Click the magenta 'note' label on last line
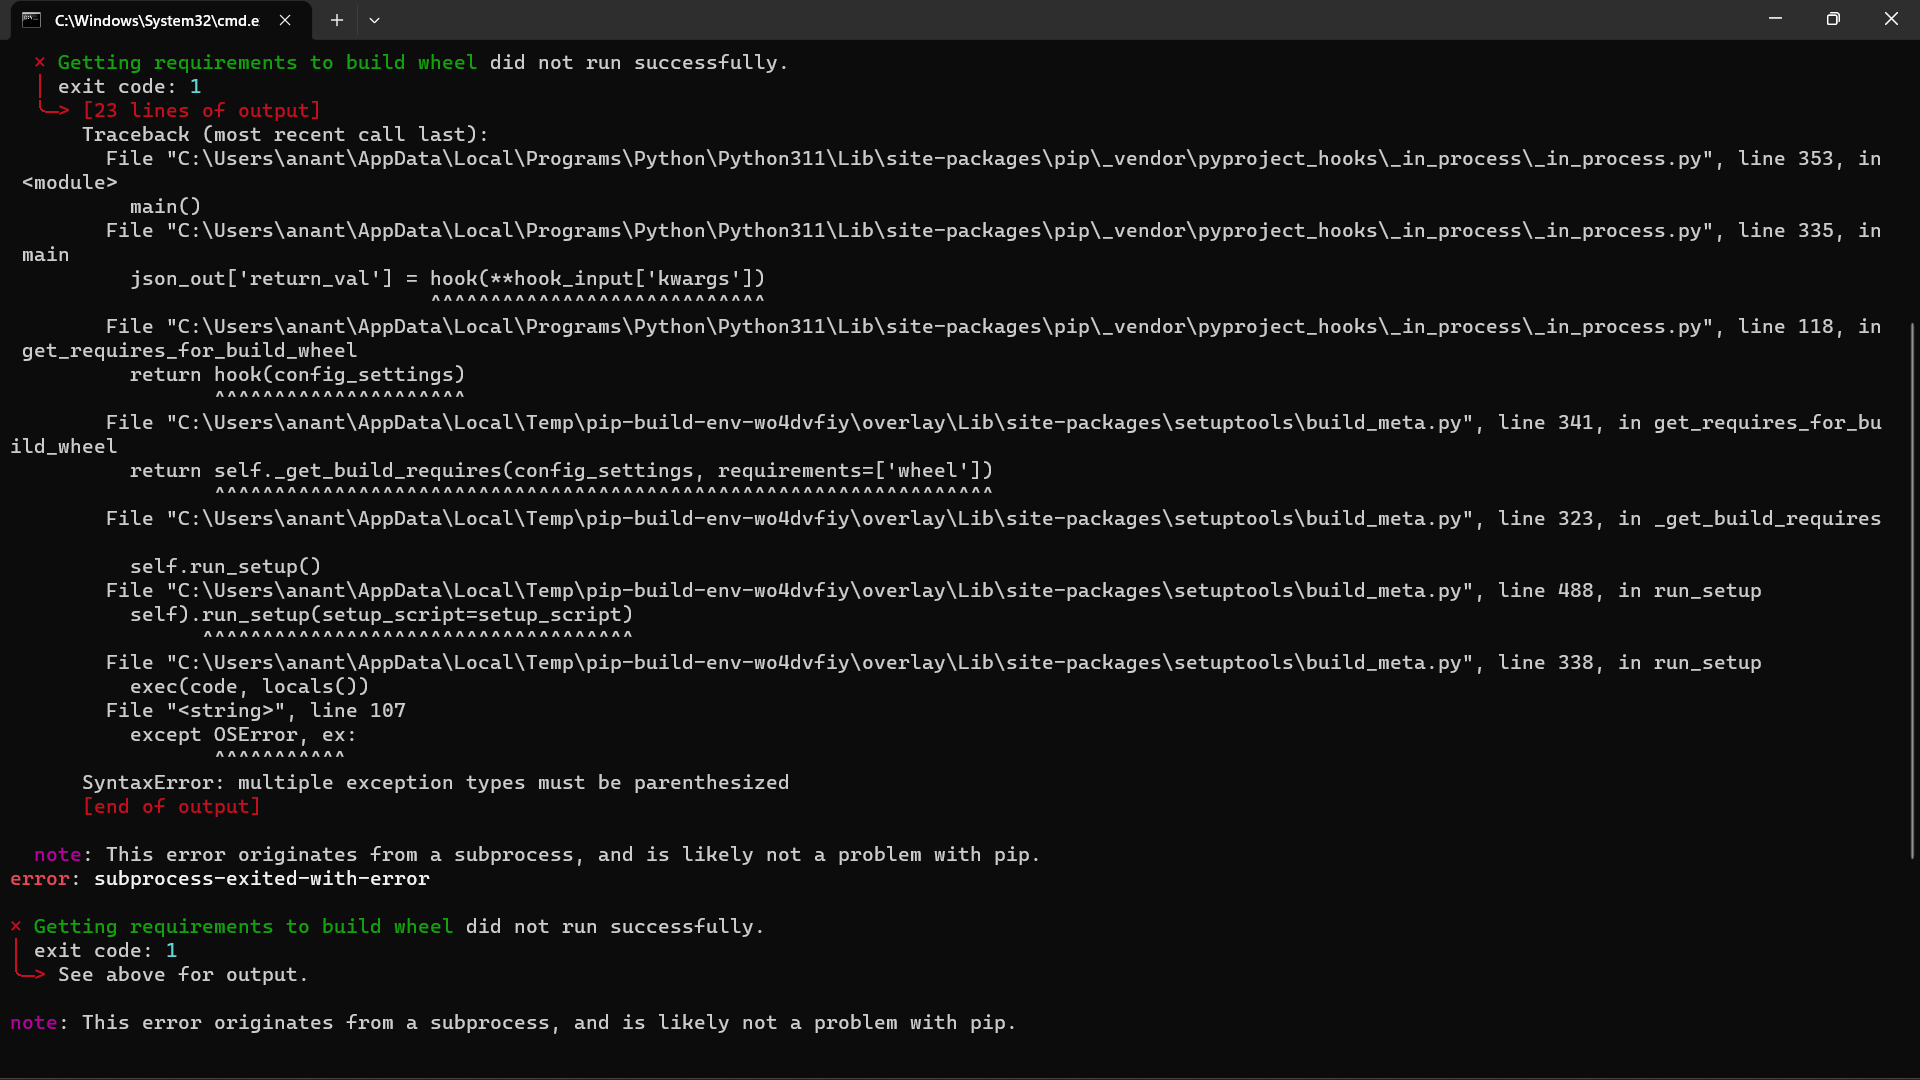The height and width of the screenshot is (1080, 1920). pyautogui.click(x=34, y=1022)
